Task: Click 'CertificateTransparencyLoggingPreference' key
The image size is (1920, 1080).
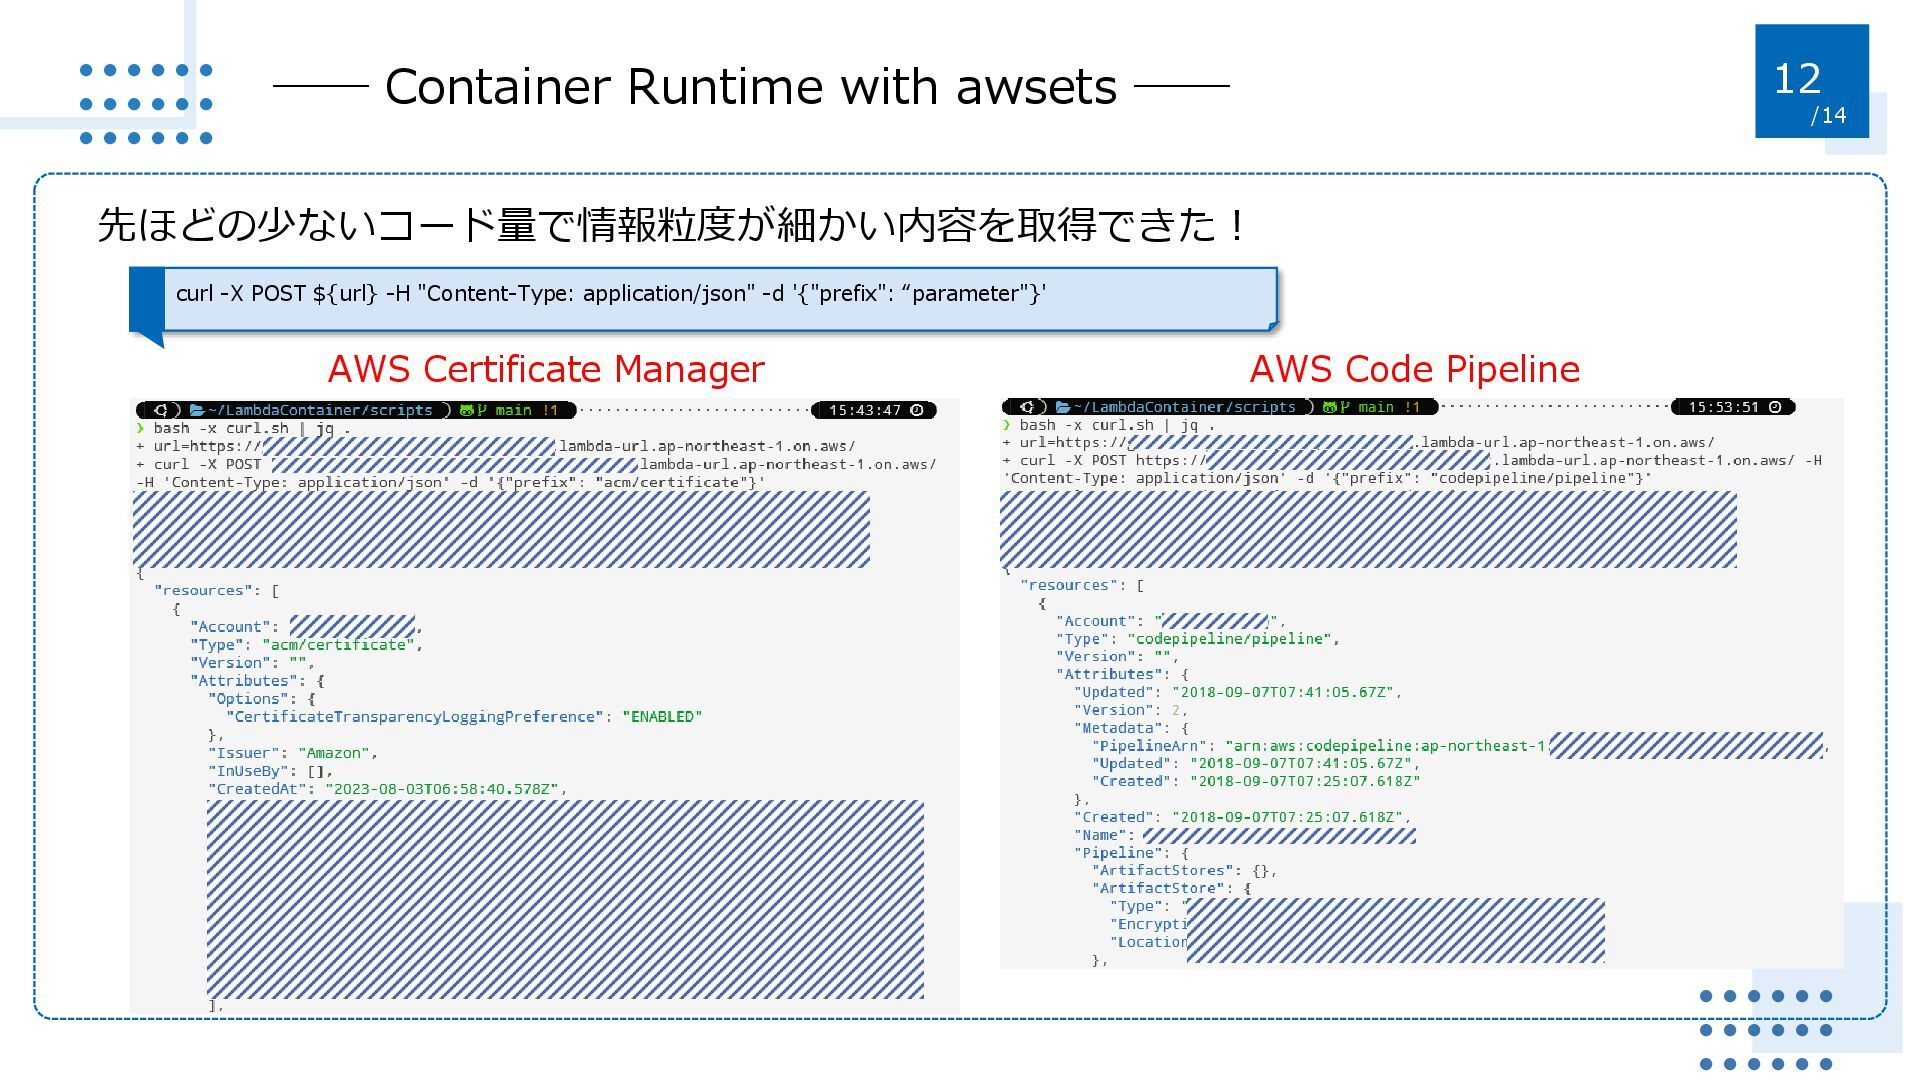Action: (x=415, y=717)
